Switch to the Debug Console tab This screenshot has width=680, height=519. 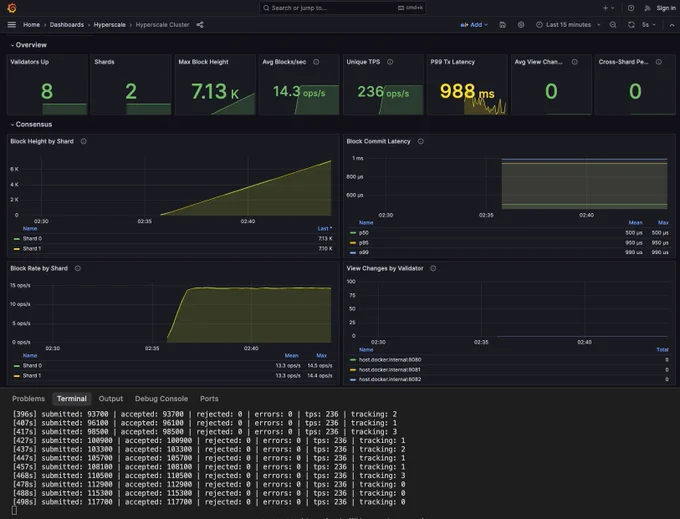coord(161,398)
